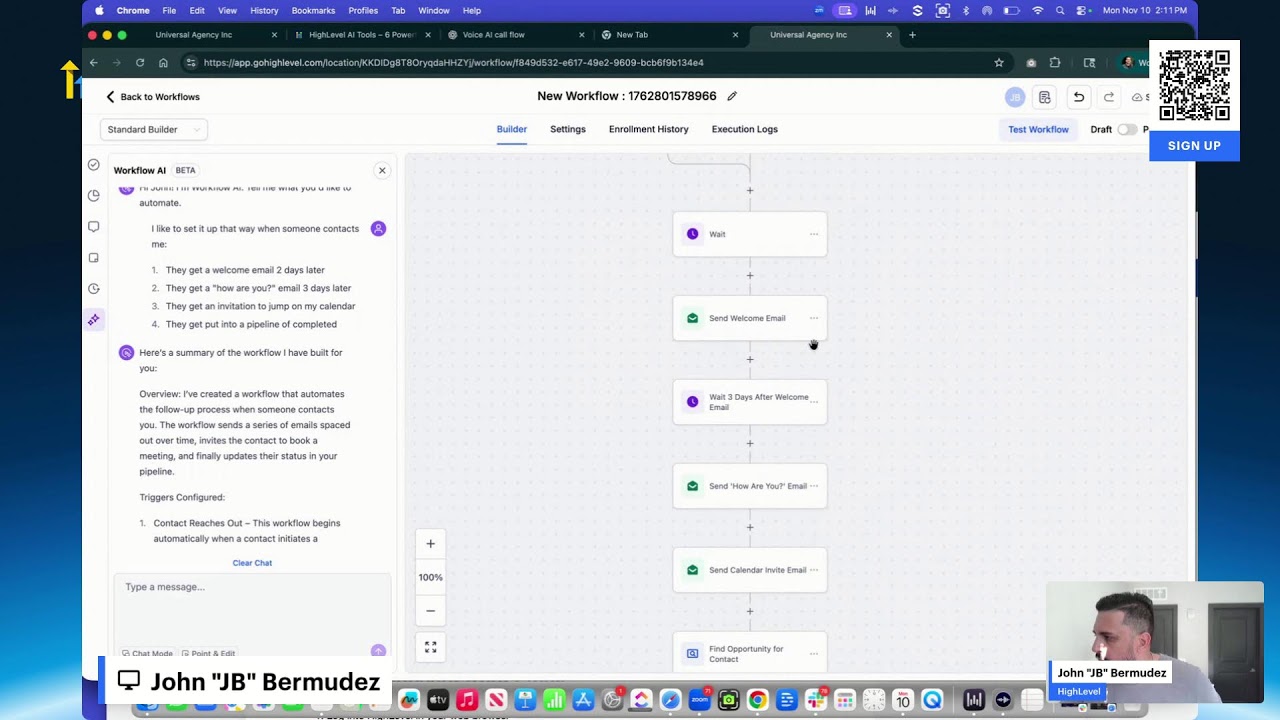
Task: Zoom out on the canvas
Action: pos(430,610)
